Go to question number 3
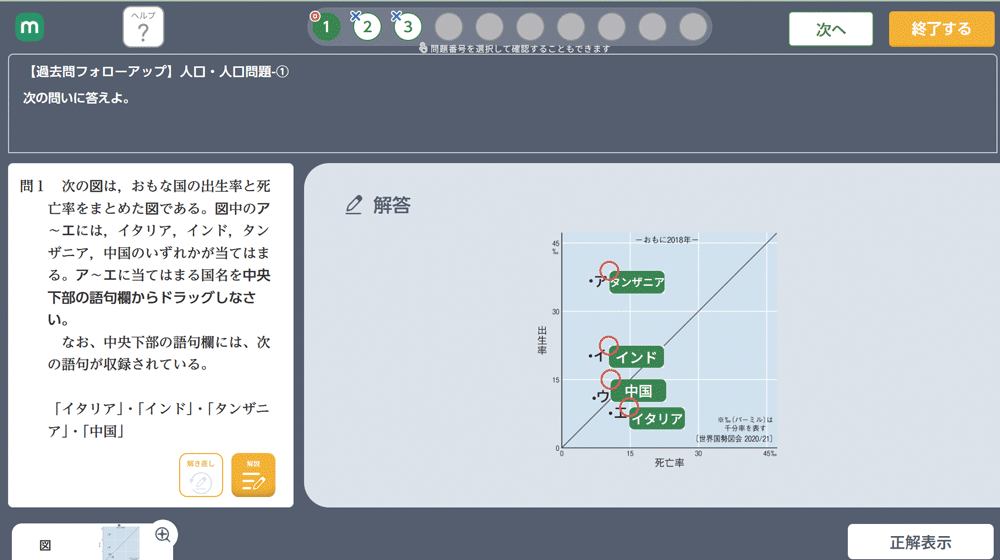This screenshot has height=560, width=1000. pyautogui.click(x=408, y=27)
